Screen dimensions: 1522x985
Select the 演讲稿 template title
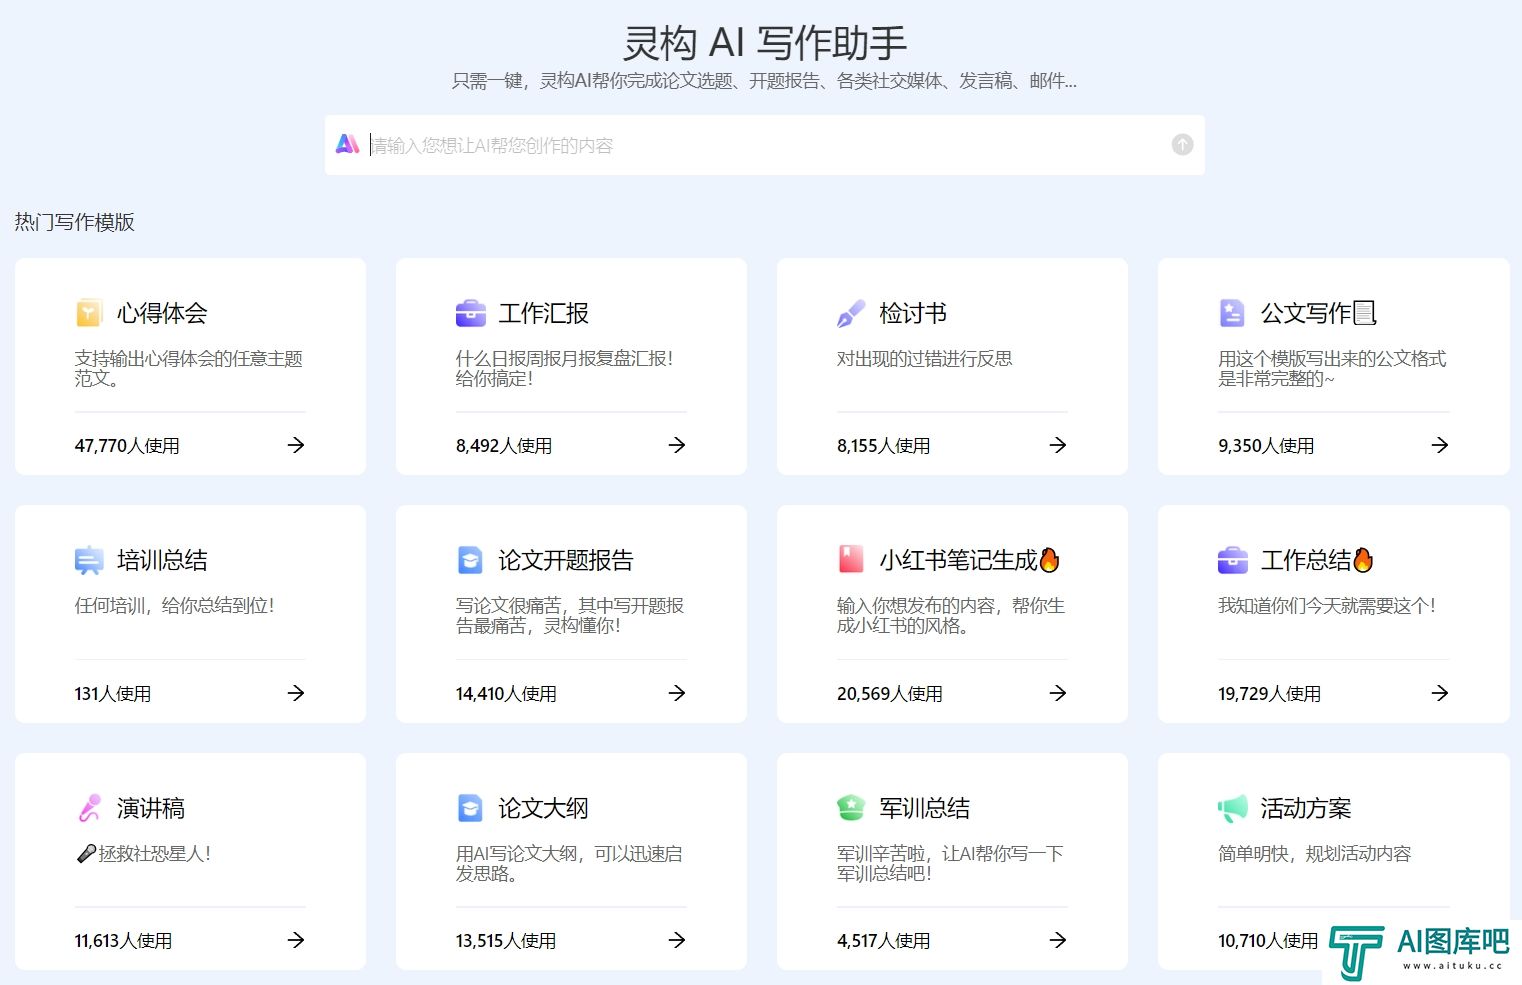click(x=151, y=808)
